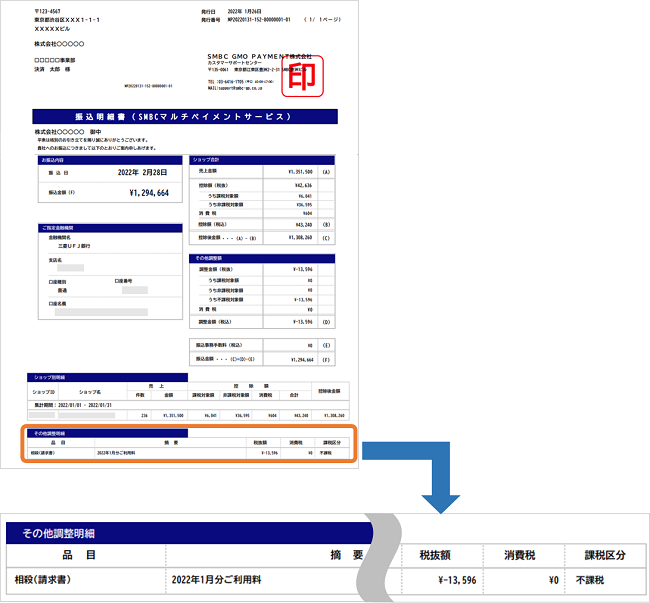650x603 pixels.
Task: Click the masked grey field under 口座番号
Action: (x=135, y=290)
